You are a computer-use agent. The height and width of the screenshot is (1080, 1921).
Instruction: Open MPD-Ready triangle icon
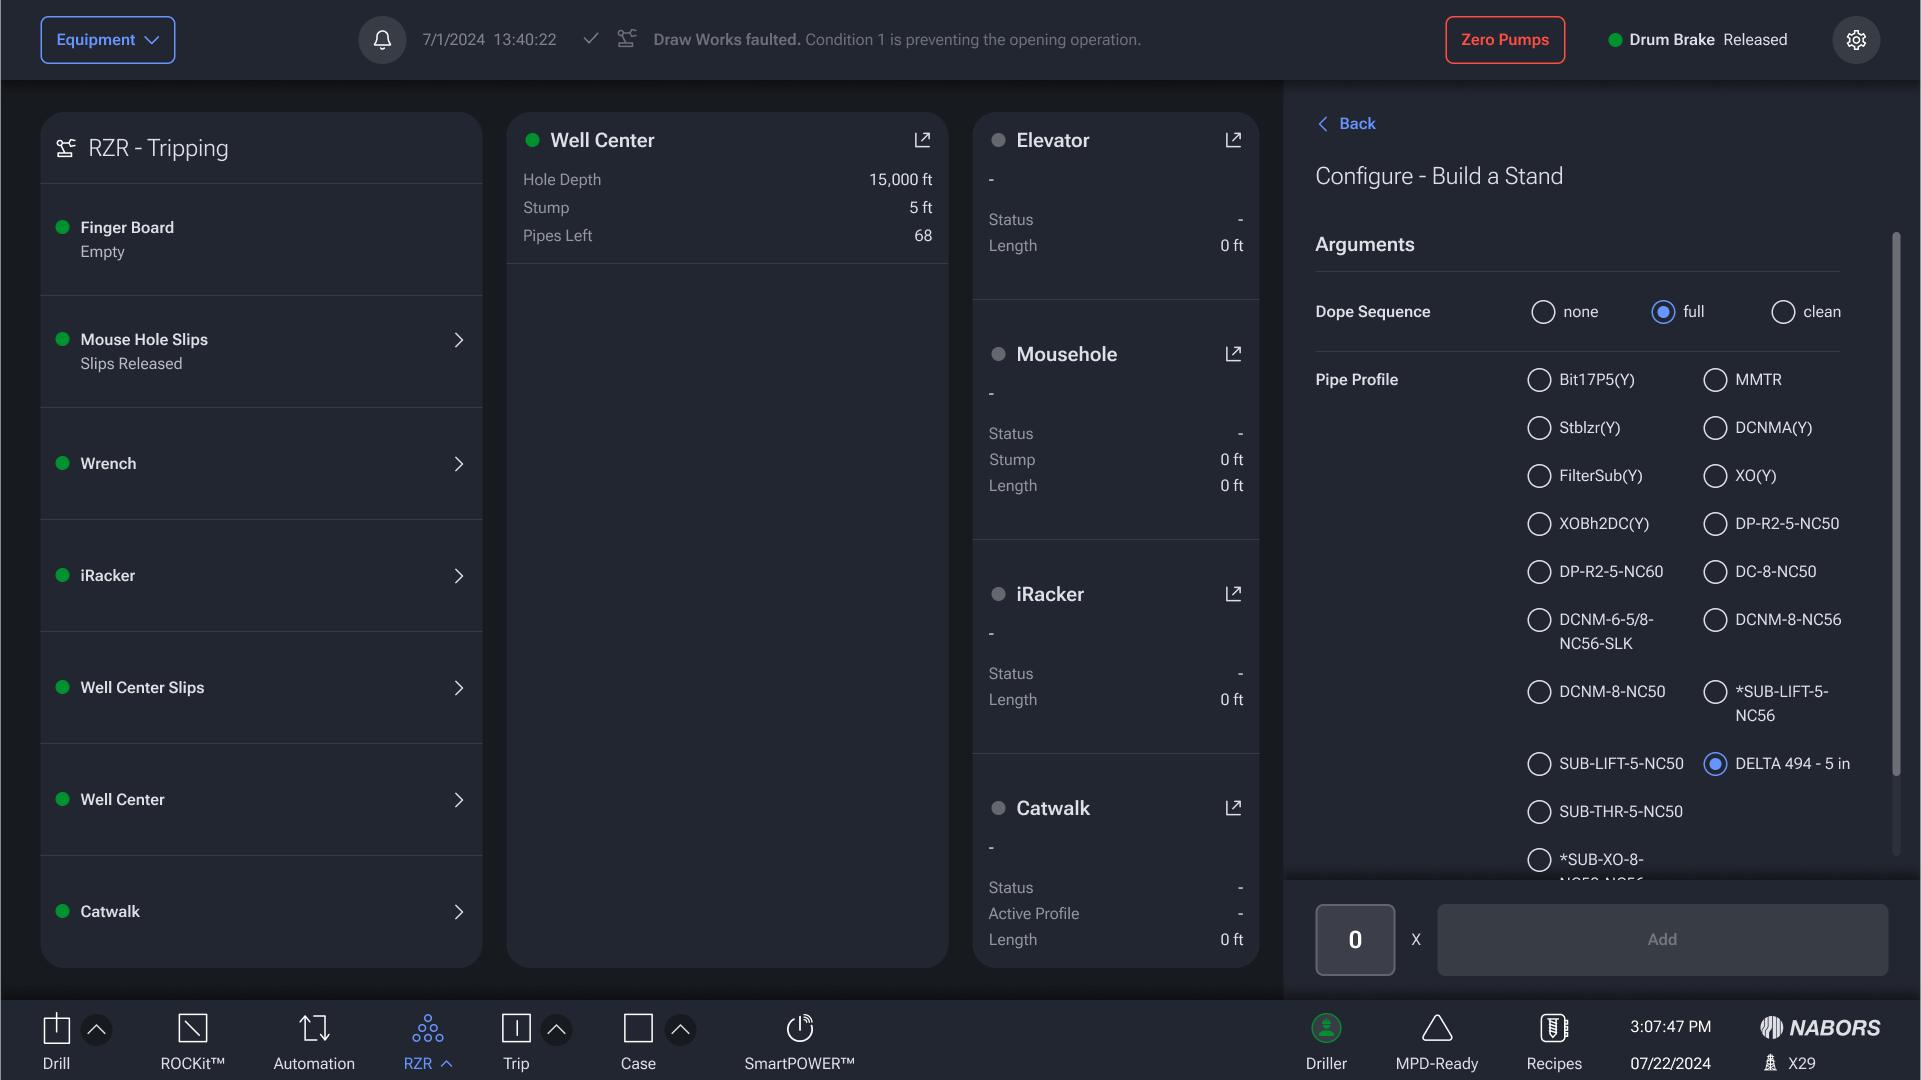tap(1436, 1029)
